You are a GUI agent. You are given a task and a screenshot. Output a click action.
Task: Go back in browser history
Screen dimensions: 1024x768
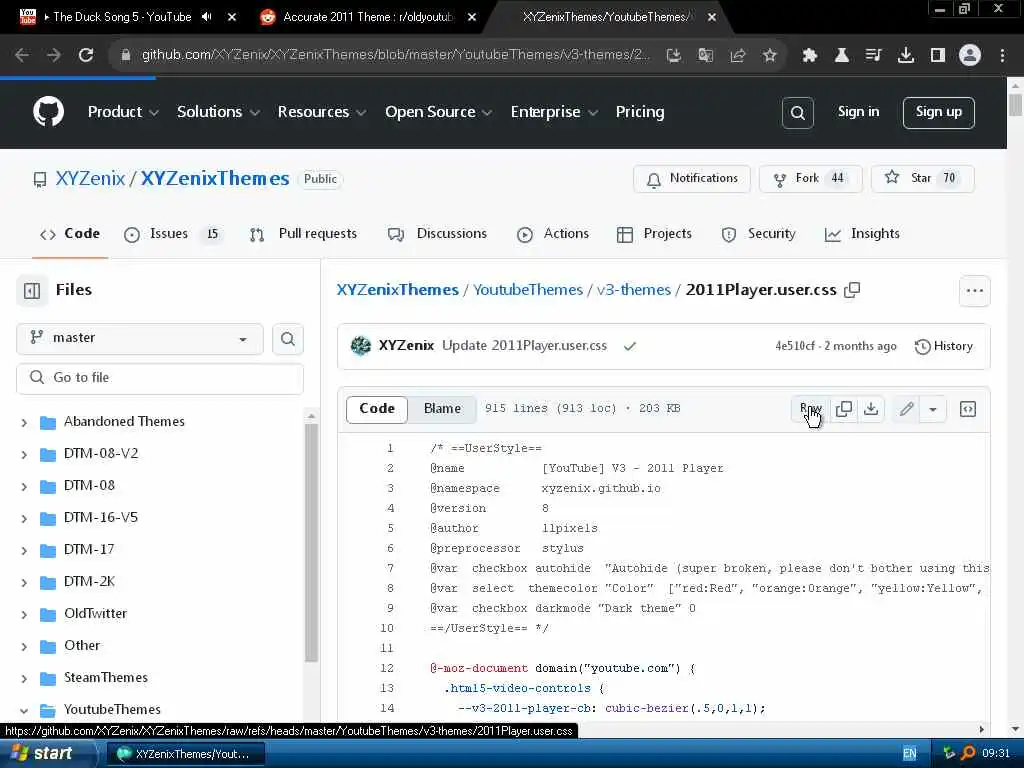[22, 56]
